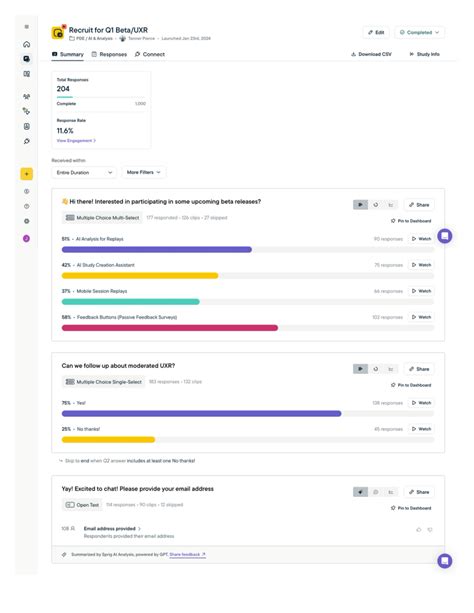Screen dimensions: 474x613
Task: Click the Download CSV button
Action: click(371, 54)
